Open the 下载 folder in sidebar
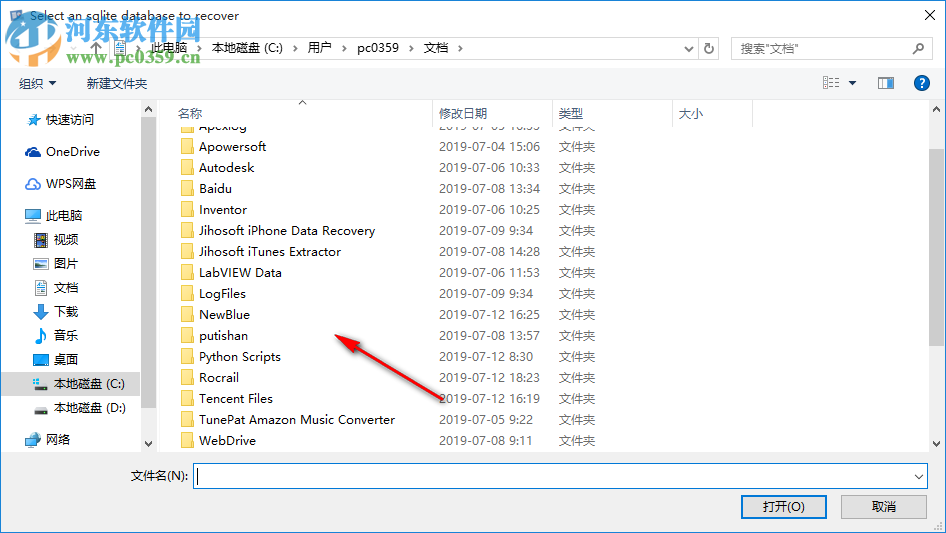The height and width of the screenshot is (533, 946). 65,311
